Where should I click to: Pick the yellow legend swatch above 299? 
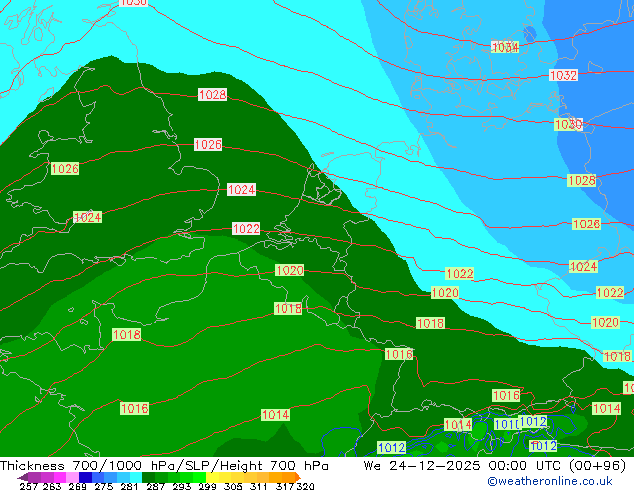pyautogui.click(x=212, y=477)
